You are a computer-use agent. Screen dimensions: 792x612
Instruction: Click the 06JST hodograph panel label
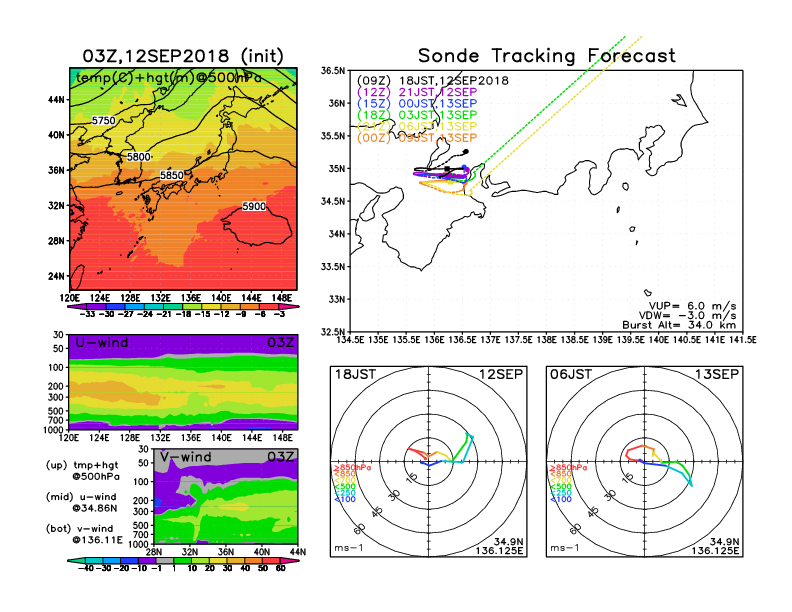570,373
